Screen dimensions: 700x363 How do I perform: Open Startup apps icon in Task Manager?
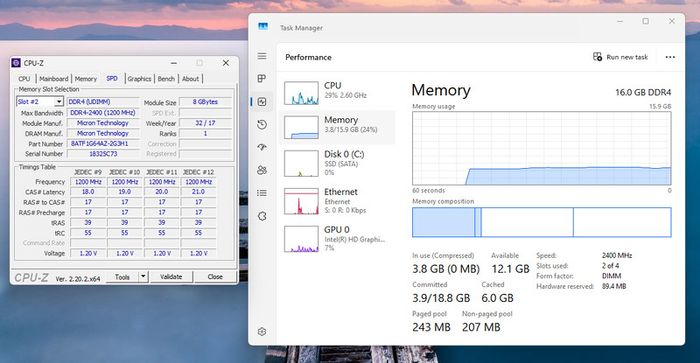coord(262,147)
